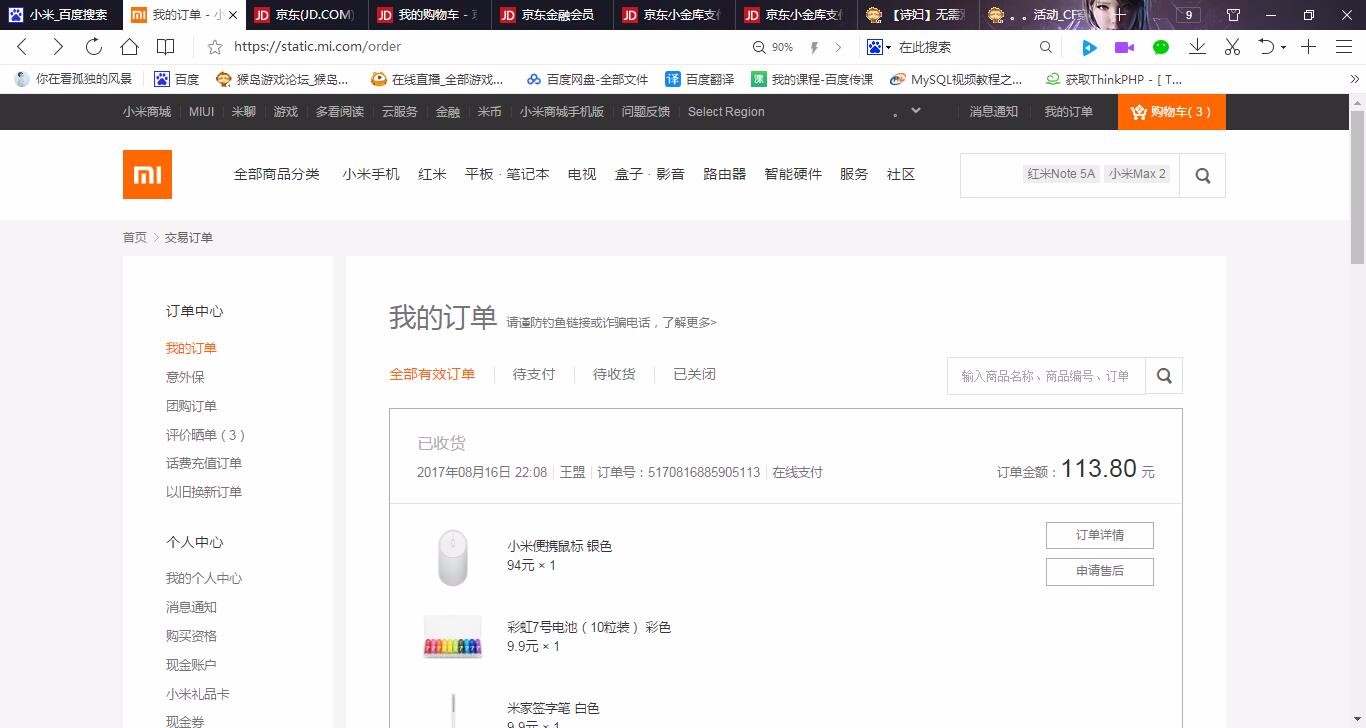This screenshot has width=1366, height=728.
Task: Click the orange Mi logo
Action: pyautogui.click(x=148, y=175)
